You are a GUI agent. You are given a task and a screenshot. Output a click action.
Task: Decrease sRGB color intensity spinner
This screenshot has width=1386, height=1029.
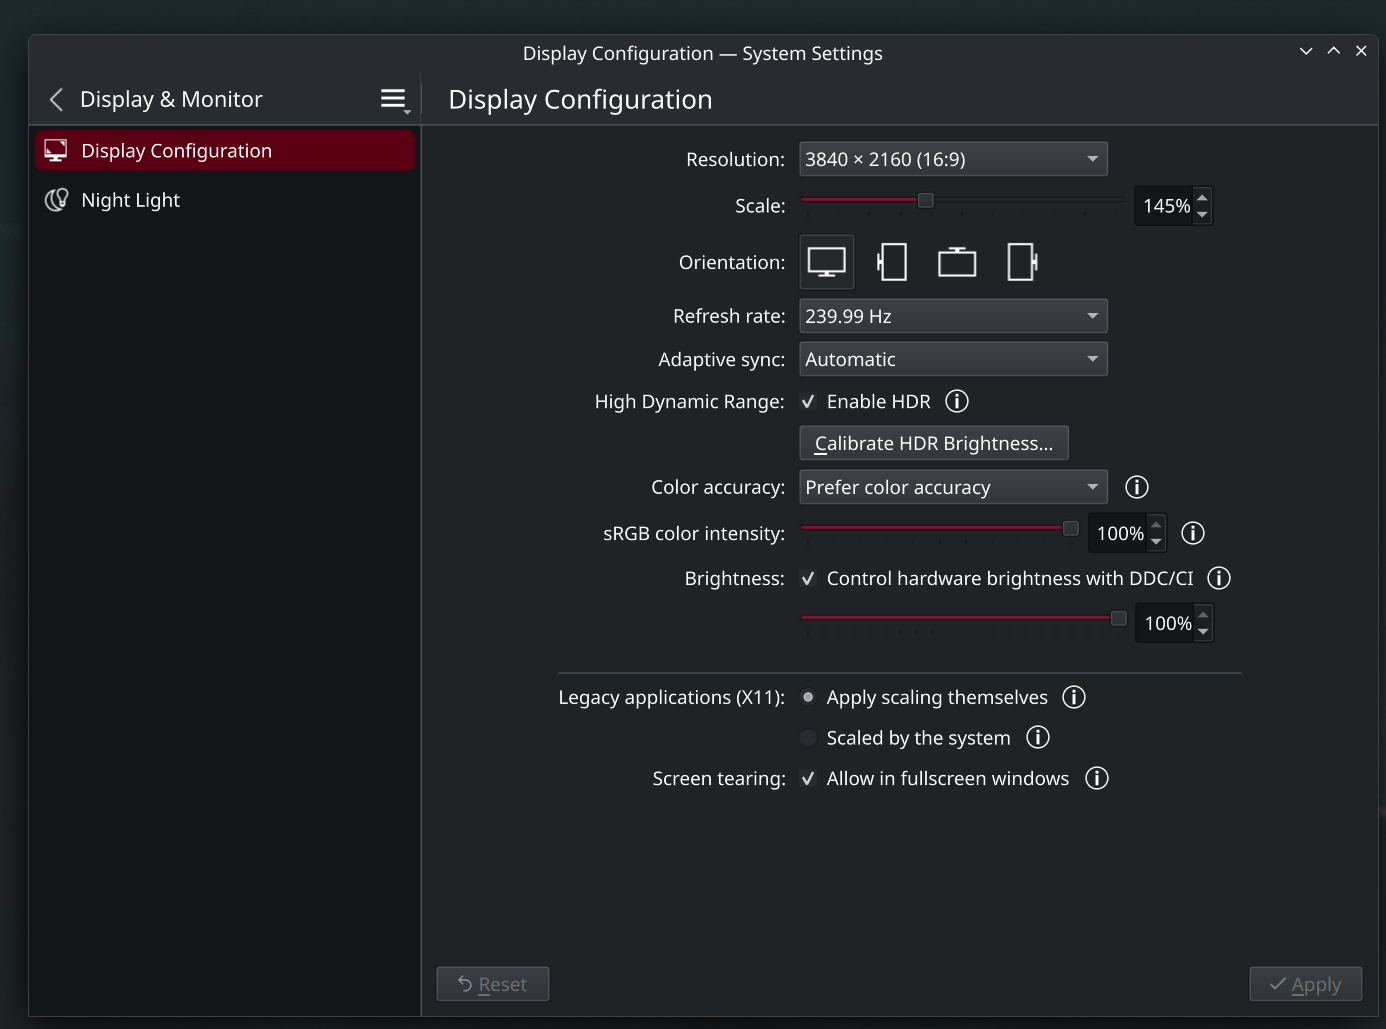point(1156,542)
